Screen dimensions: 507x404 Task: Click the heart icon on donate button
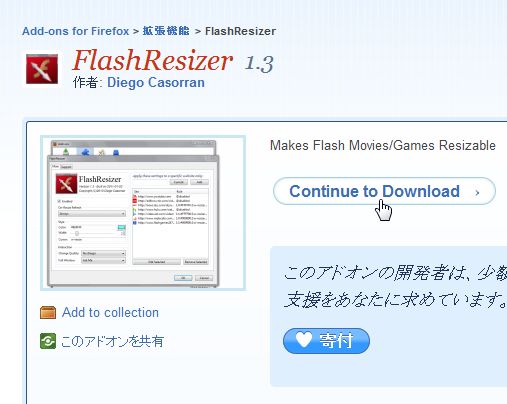click(x=303, y=340)
